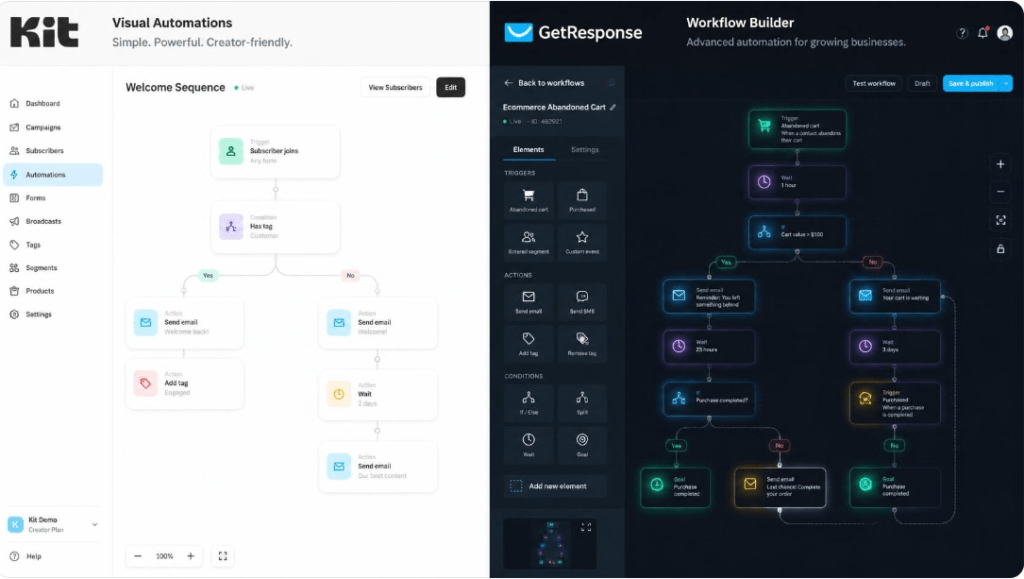Viewport: 1024px width, 579px height.
Task: Select the Abandoned cart trigger node on canvas
Action: [797, 129]
